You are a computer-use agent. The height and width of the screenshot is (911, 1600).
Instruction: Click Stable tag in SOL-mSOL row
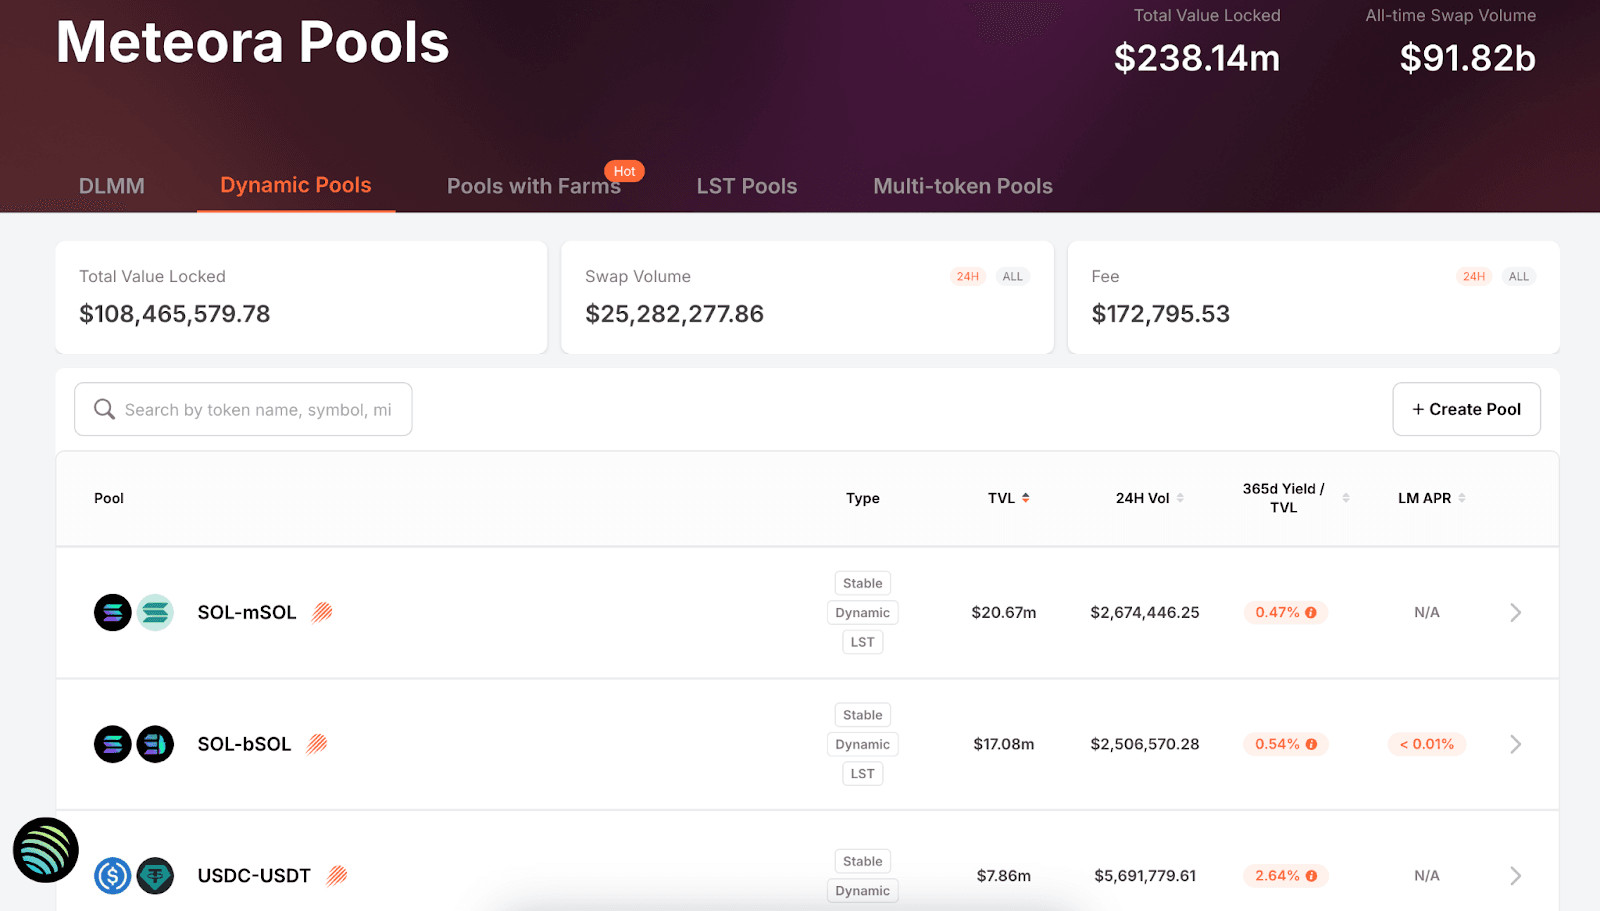point(863,583)
